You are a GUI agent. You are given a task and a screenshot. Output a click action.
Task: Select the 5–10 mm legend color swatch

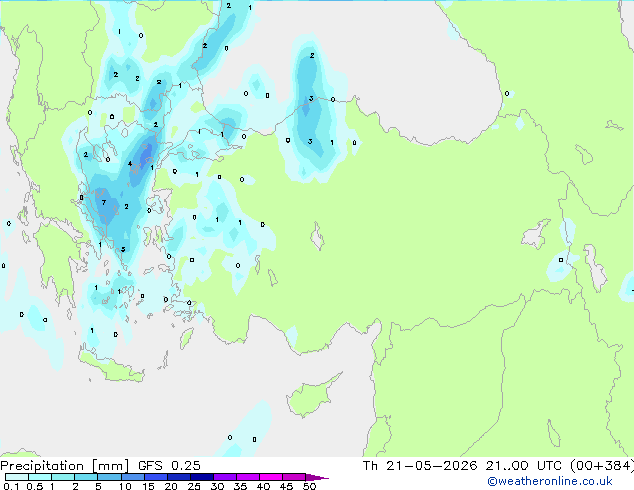[x=109, y=477]
